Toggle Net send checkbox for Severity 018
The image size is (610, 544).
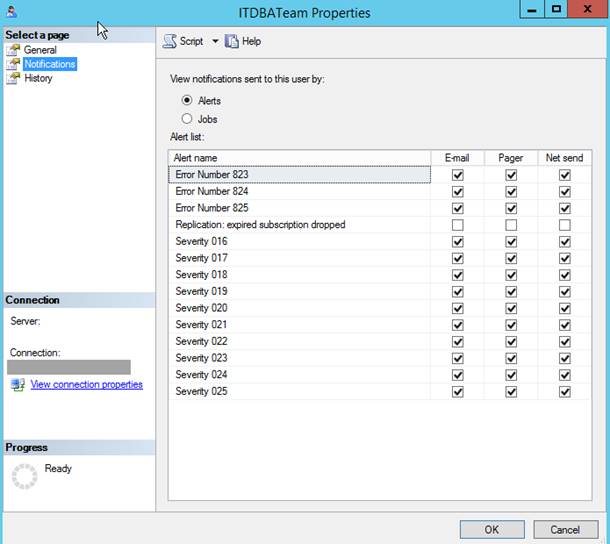click(x=565, y=275)
